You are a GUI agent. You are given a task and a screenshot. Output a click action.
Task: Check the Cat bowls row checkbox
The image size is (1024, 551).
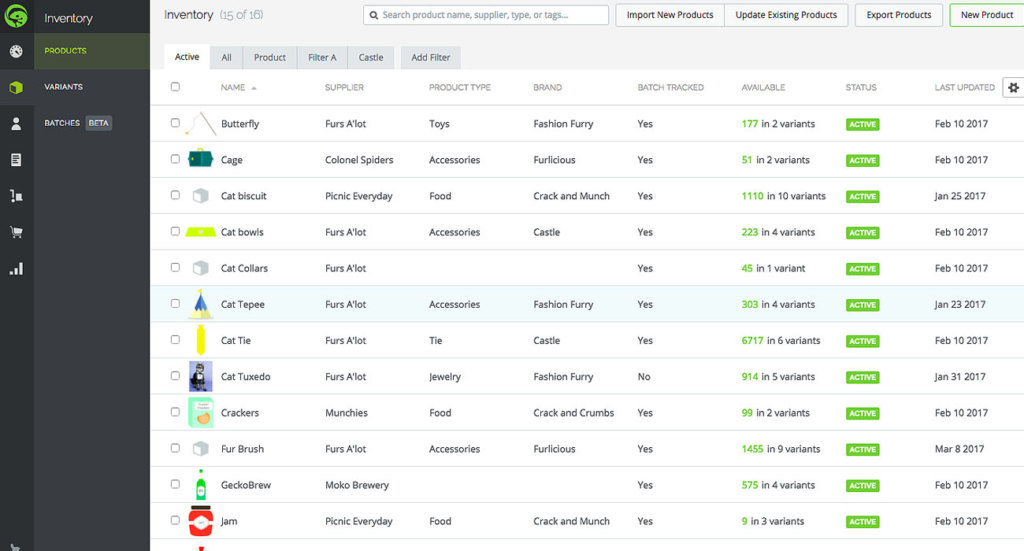tap(175, 231)
